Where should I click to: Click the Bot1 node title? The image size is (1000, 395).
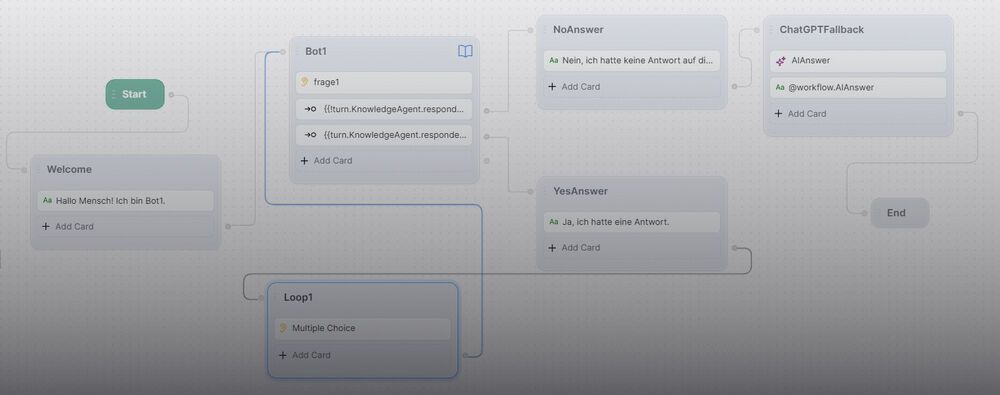click(x=316, y=52)
